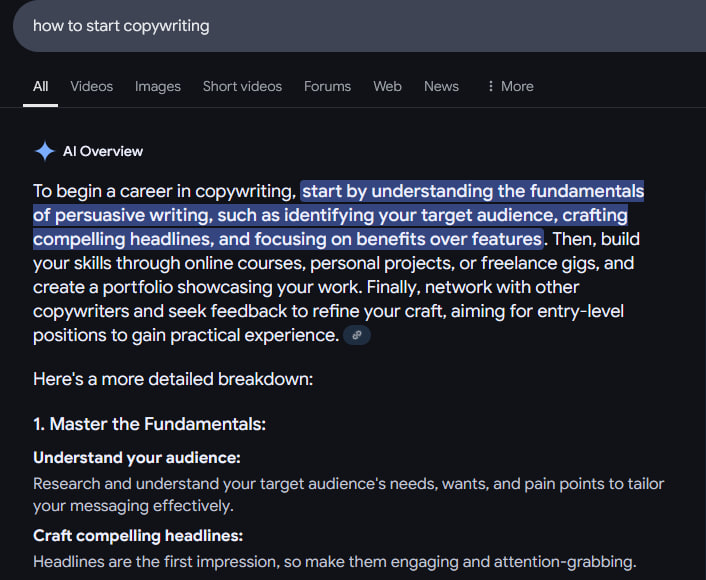Select the All results tab
706x580 pixels.
[40, 86]
